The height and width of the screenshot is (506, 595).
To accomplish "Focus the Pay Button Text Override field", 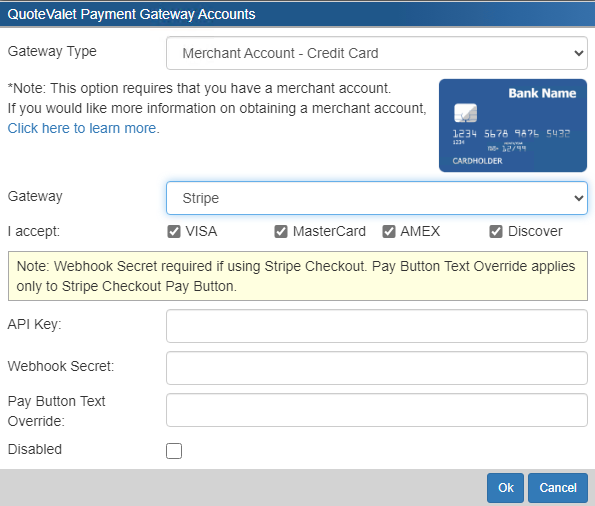I will (377, 410).
